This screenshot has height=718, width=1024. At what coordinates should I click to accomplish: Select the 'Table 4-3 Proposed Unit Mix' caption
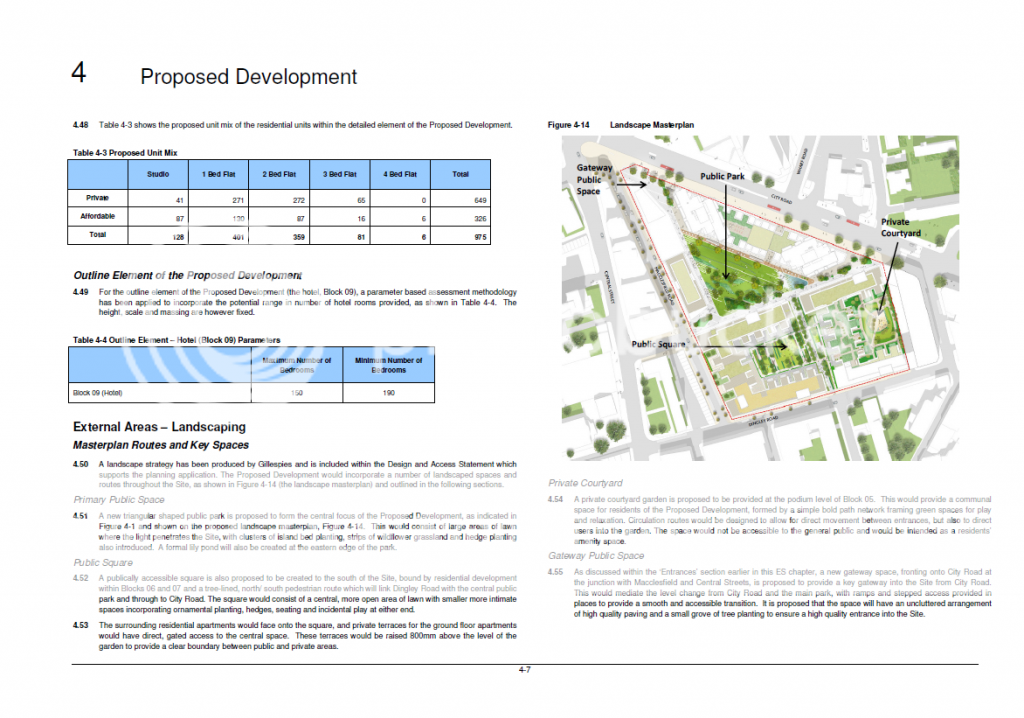(x=125, y=153)
